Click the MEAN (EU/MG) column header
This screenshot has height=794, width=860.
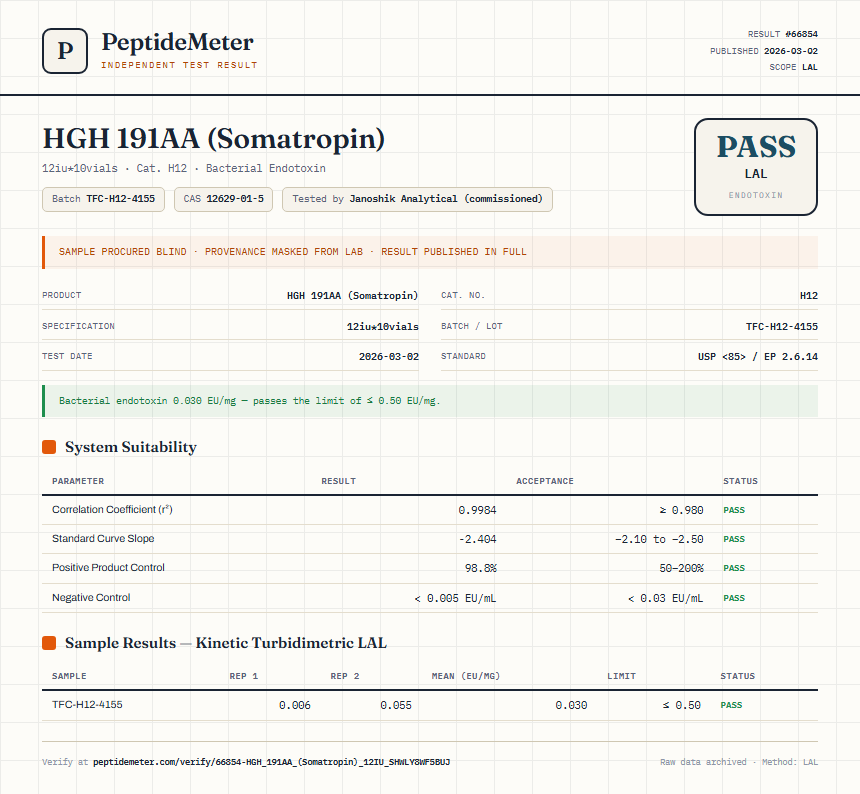466,676
